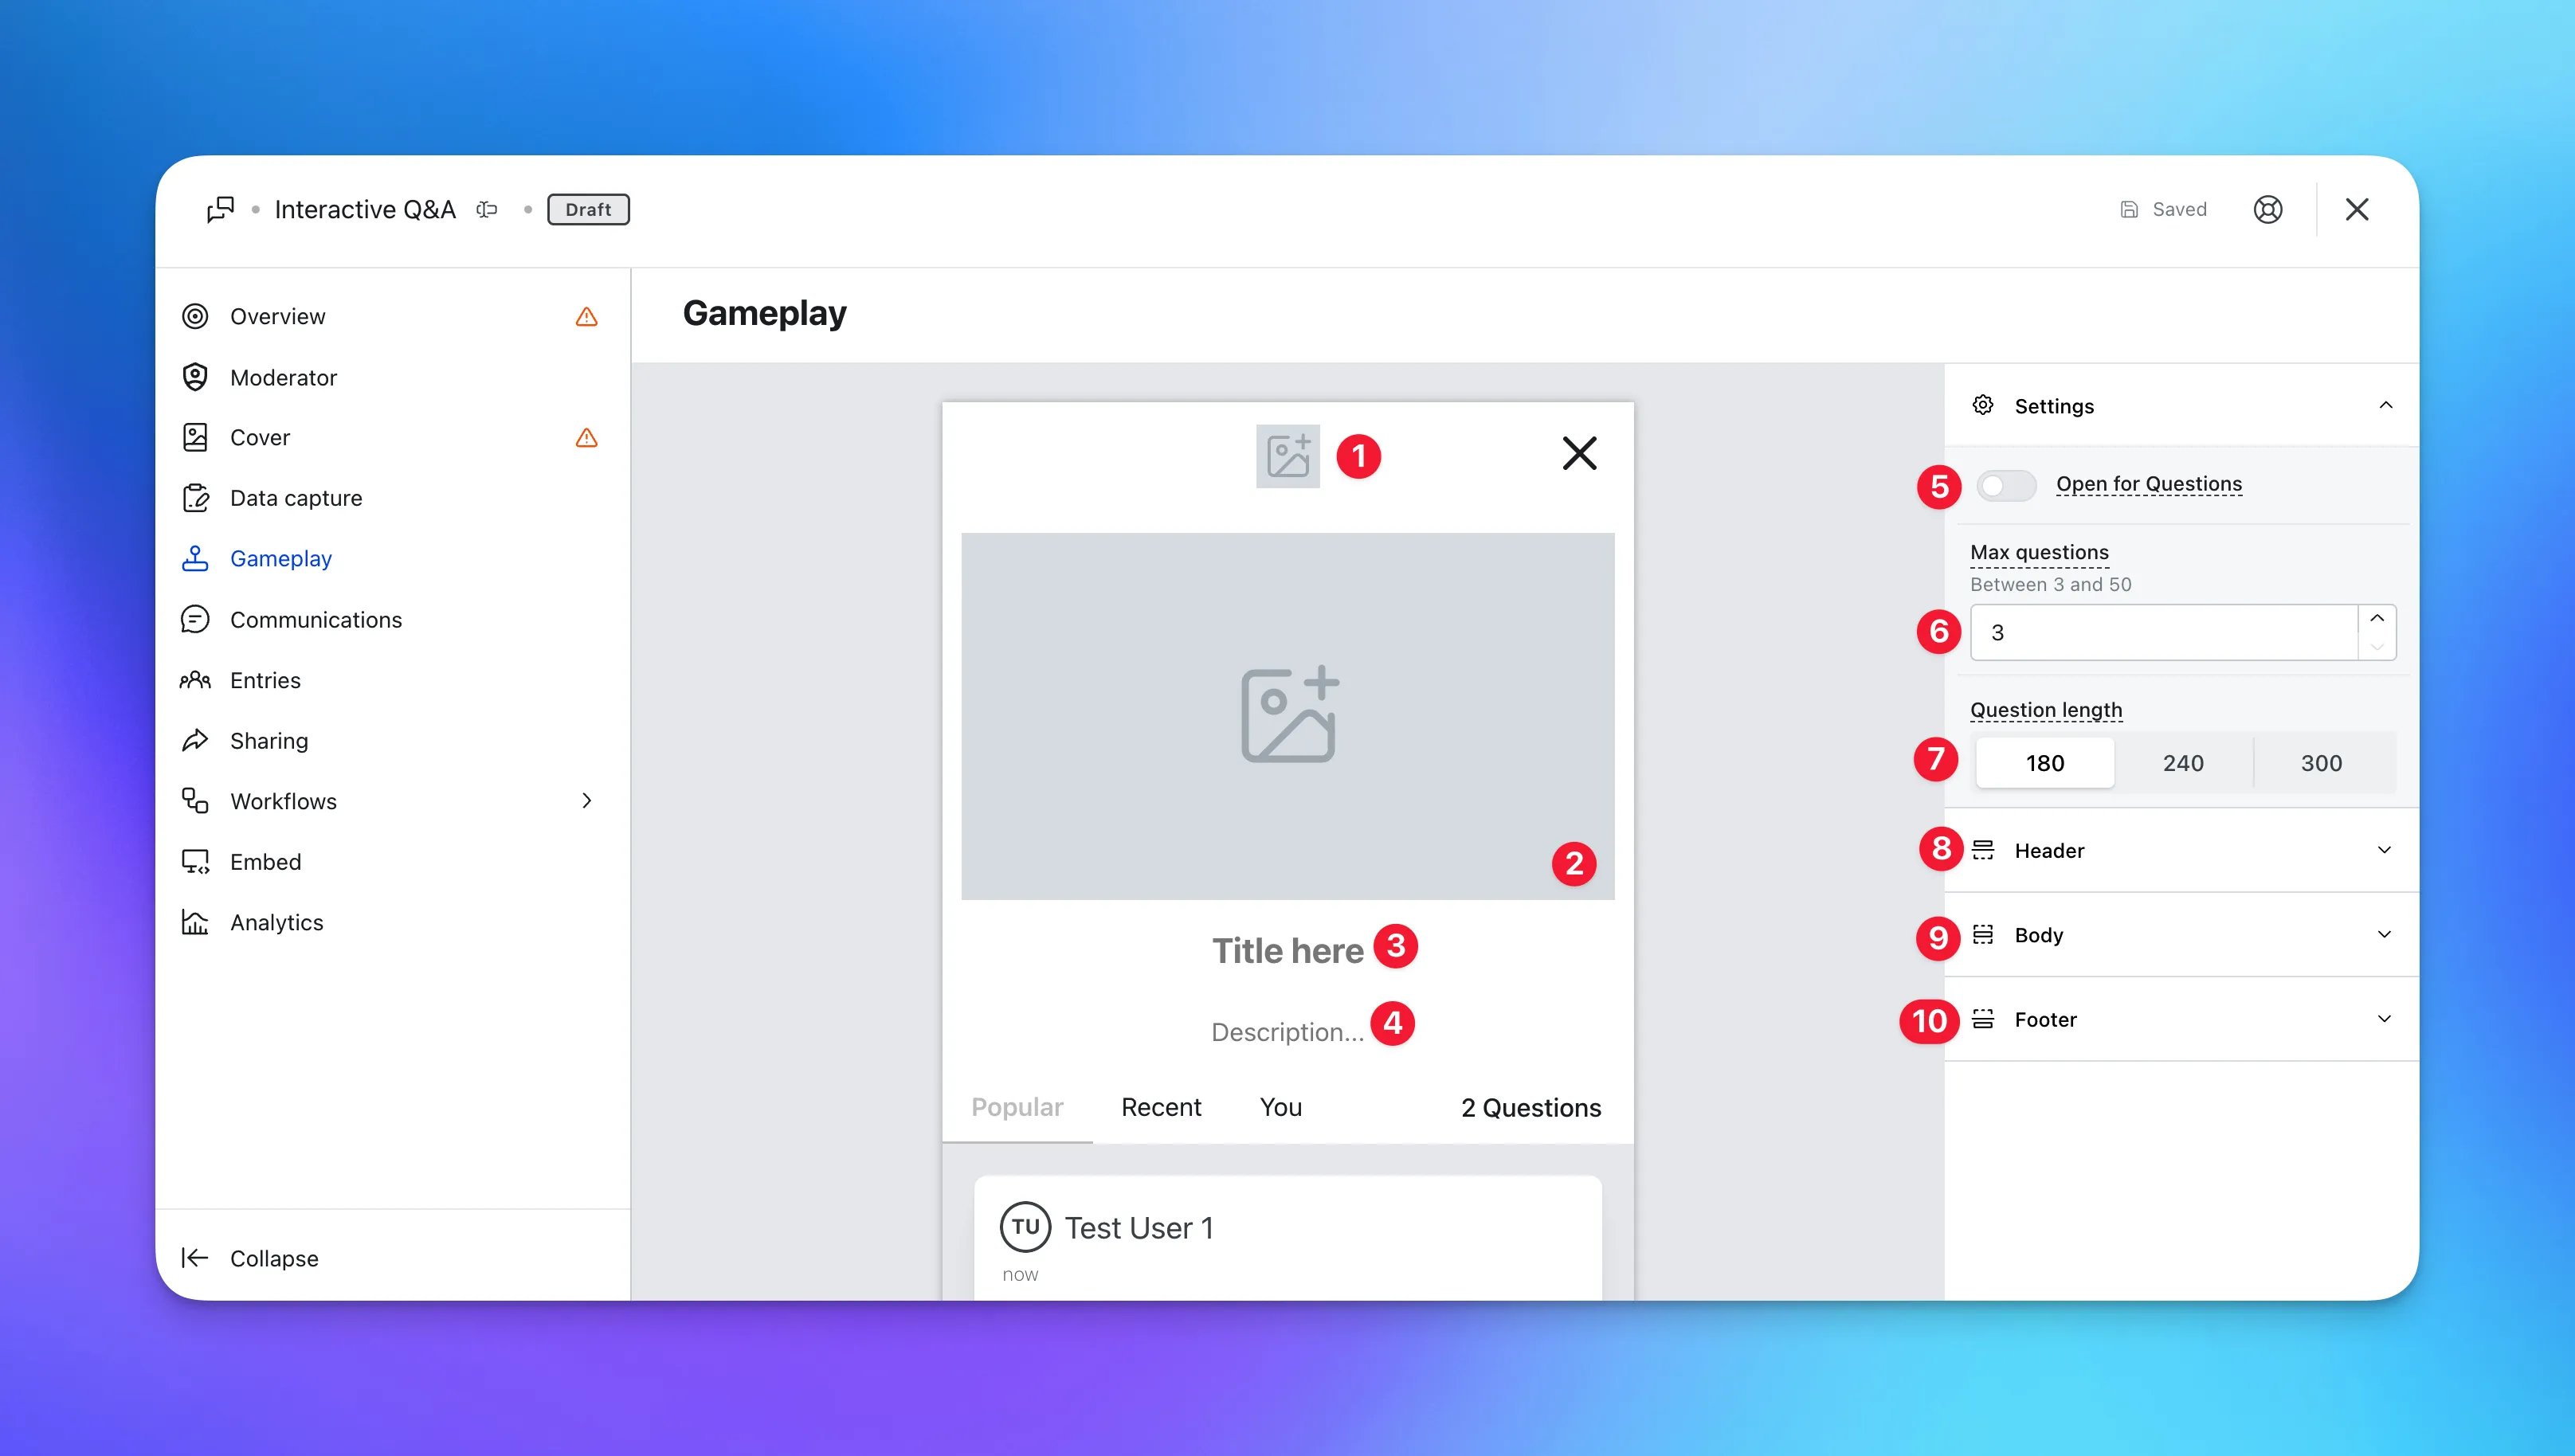Click the Moderator shield icon
The height and width of the screenshot is (1456, 2575).
click(195, 377)
